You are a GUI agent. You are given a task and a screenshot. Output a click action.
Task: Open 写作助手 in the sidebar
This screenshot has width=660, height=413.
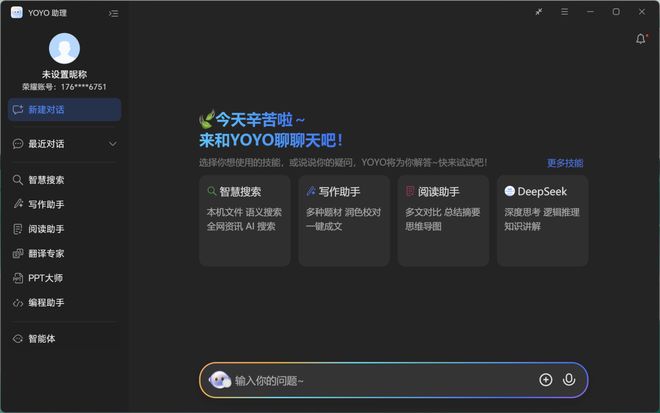64,205
